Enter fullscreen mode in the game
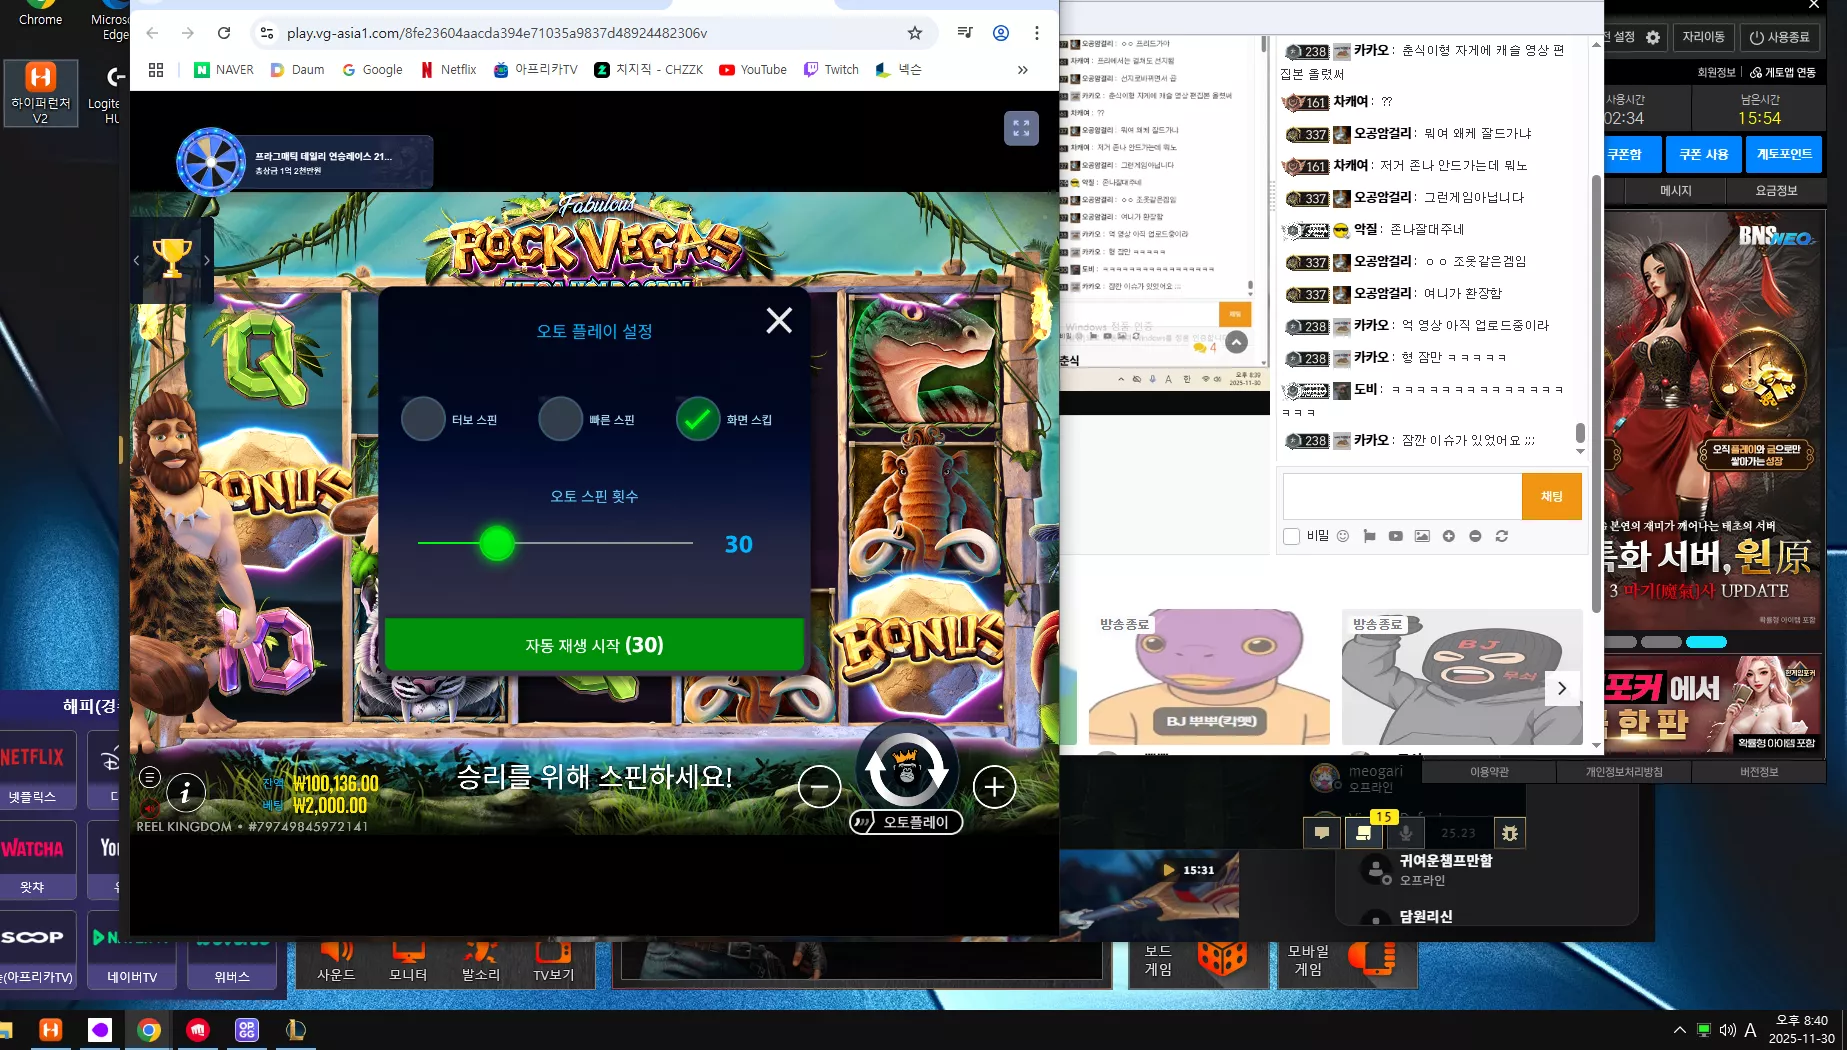Image resolution: width=1847 pixels, height=1050 pixels. (1021, 128)
